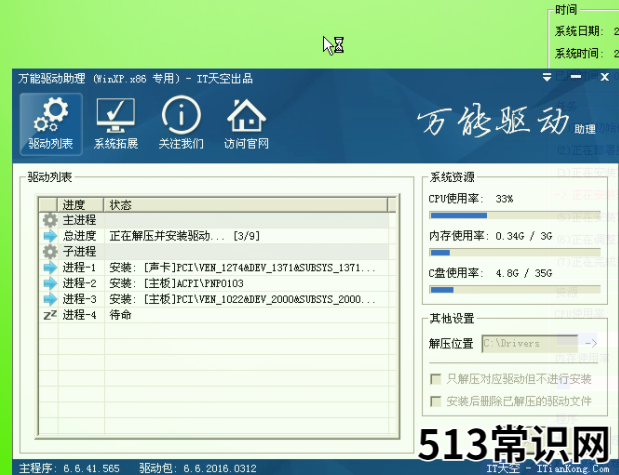The image size is (619, 475).
Task: Click the CPU使用率 progress bar
Action: [x=515, y=216]
